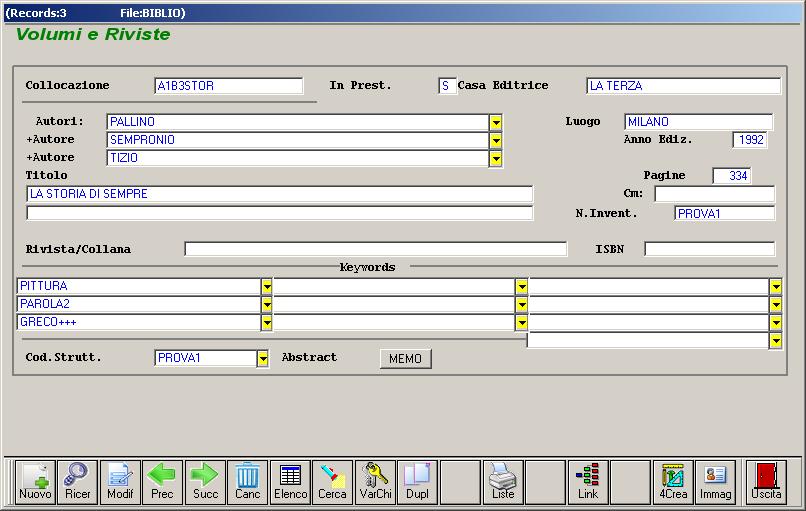
Task: Open the rightmost keyword dropdown in PITTURA row
Action: click(x=776, y=286)
